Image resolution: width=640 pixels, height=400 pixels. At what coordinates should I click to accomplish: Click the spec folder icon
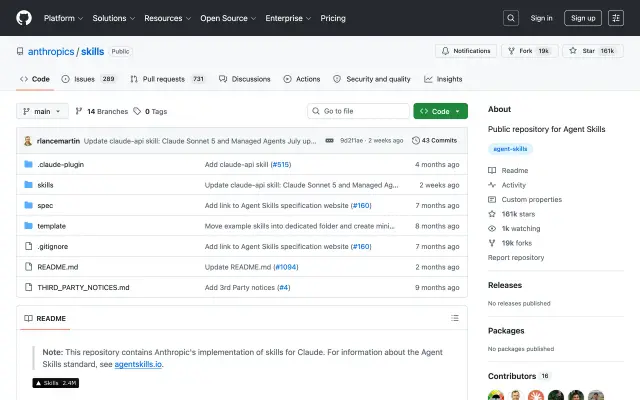28,205
